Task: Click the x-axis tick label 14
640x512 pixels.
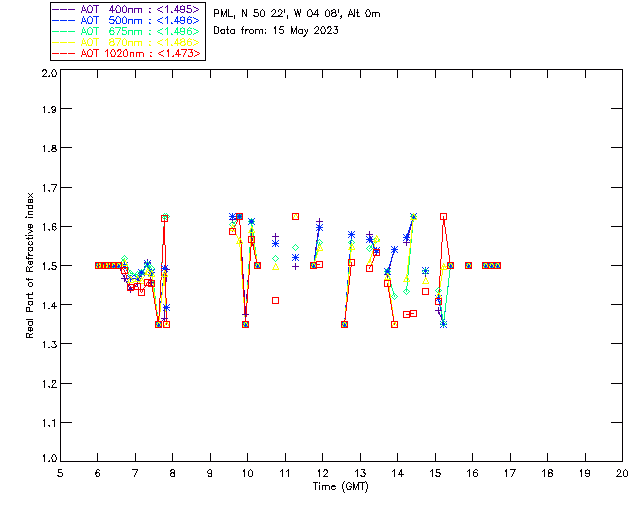Action: pos(398,473)
